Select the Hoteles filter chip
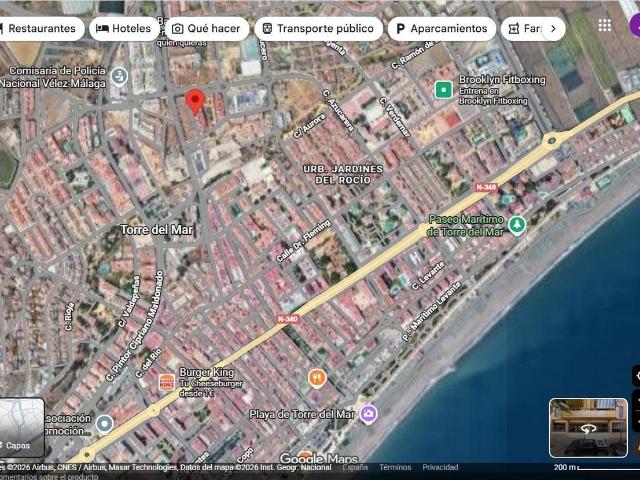Viewport: 640px width, 480px height. (124, 29)
